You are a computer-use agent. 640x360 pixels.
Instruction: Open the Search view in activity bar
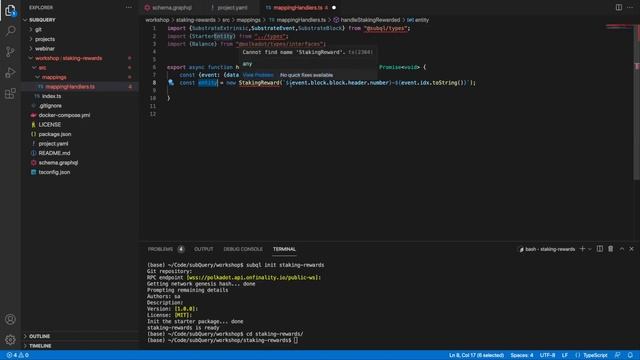coord(10,31)
